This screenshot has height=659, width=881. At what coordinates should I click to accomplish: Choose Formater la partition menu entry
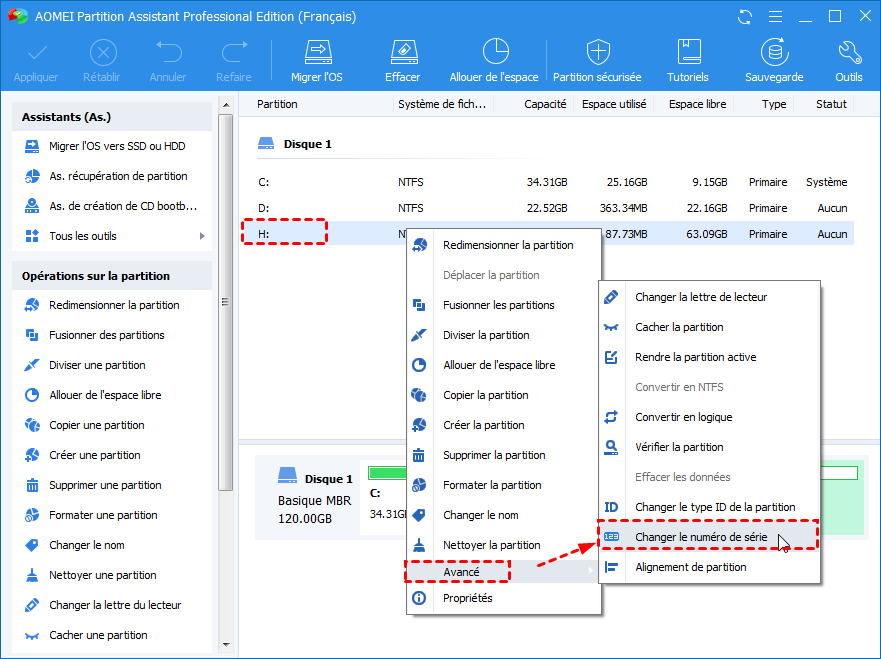point(504,485)
